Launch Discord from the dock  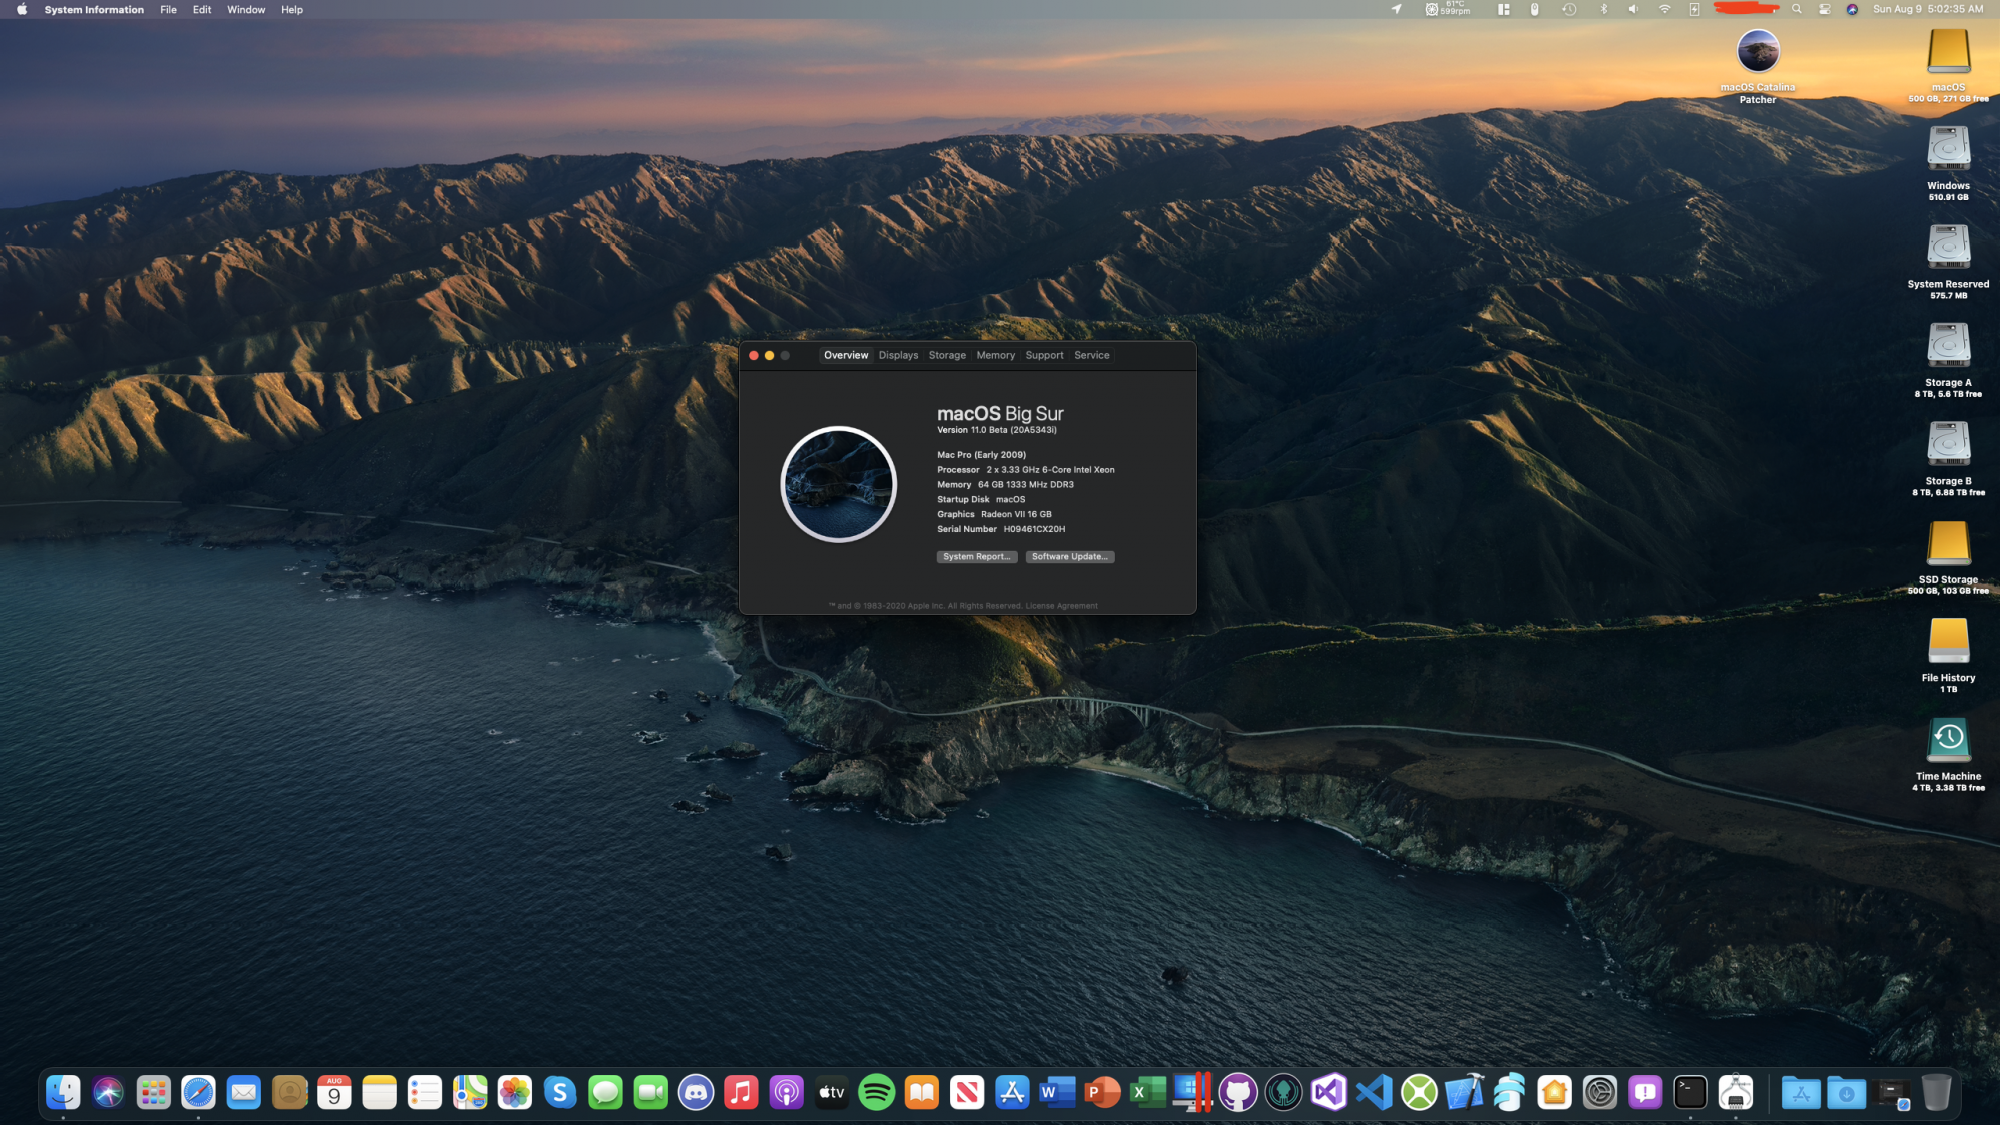pos(696,1092)
